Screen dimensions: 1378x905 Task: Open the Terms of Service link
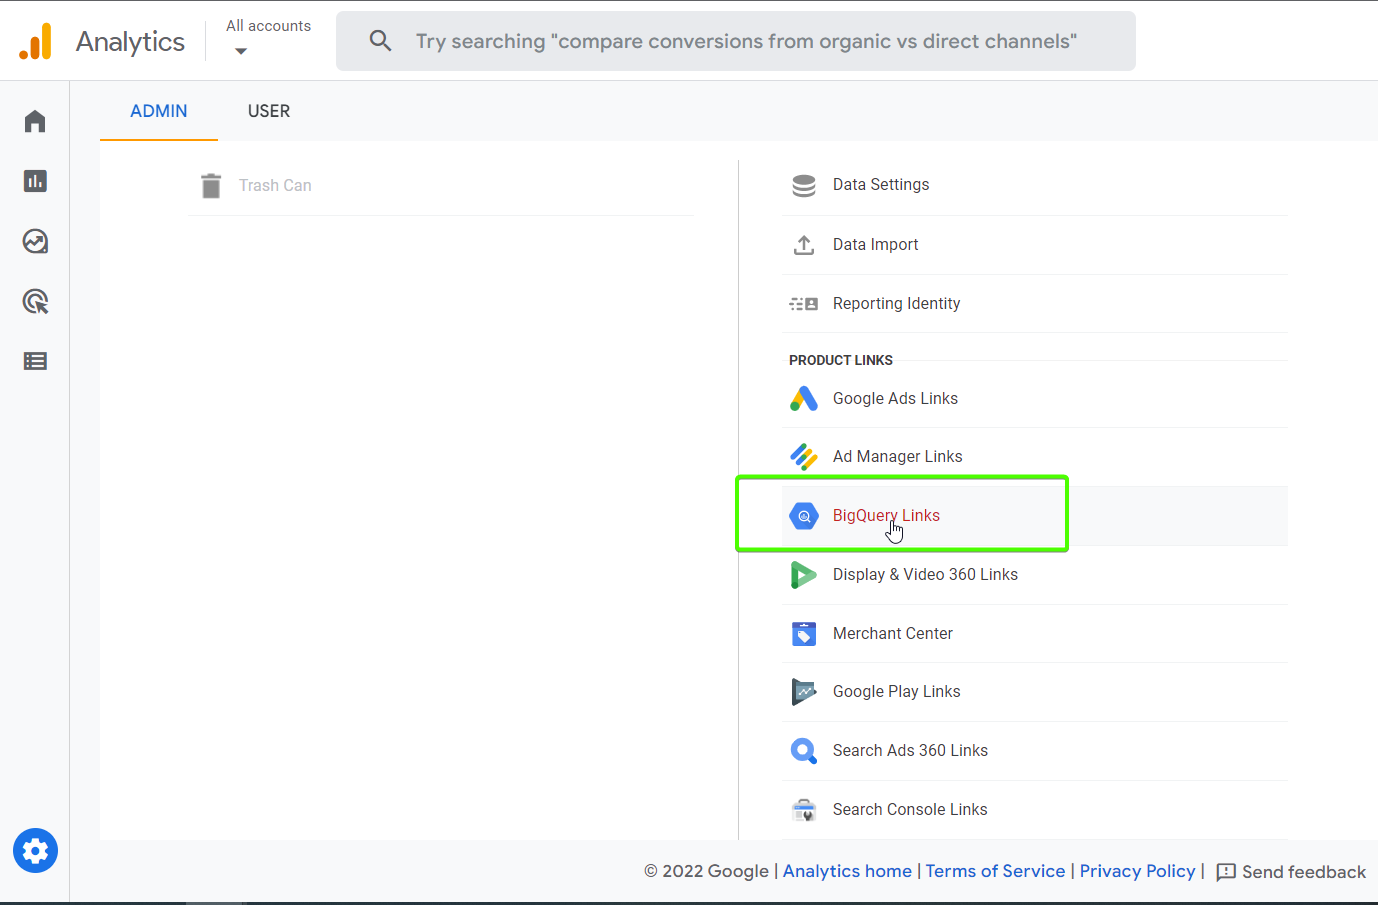(995, 871)
